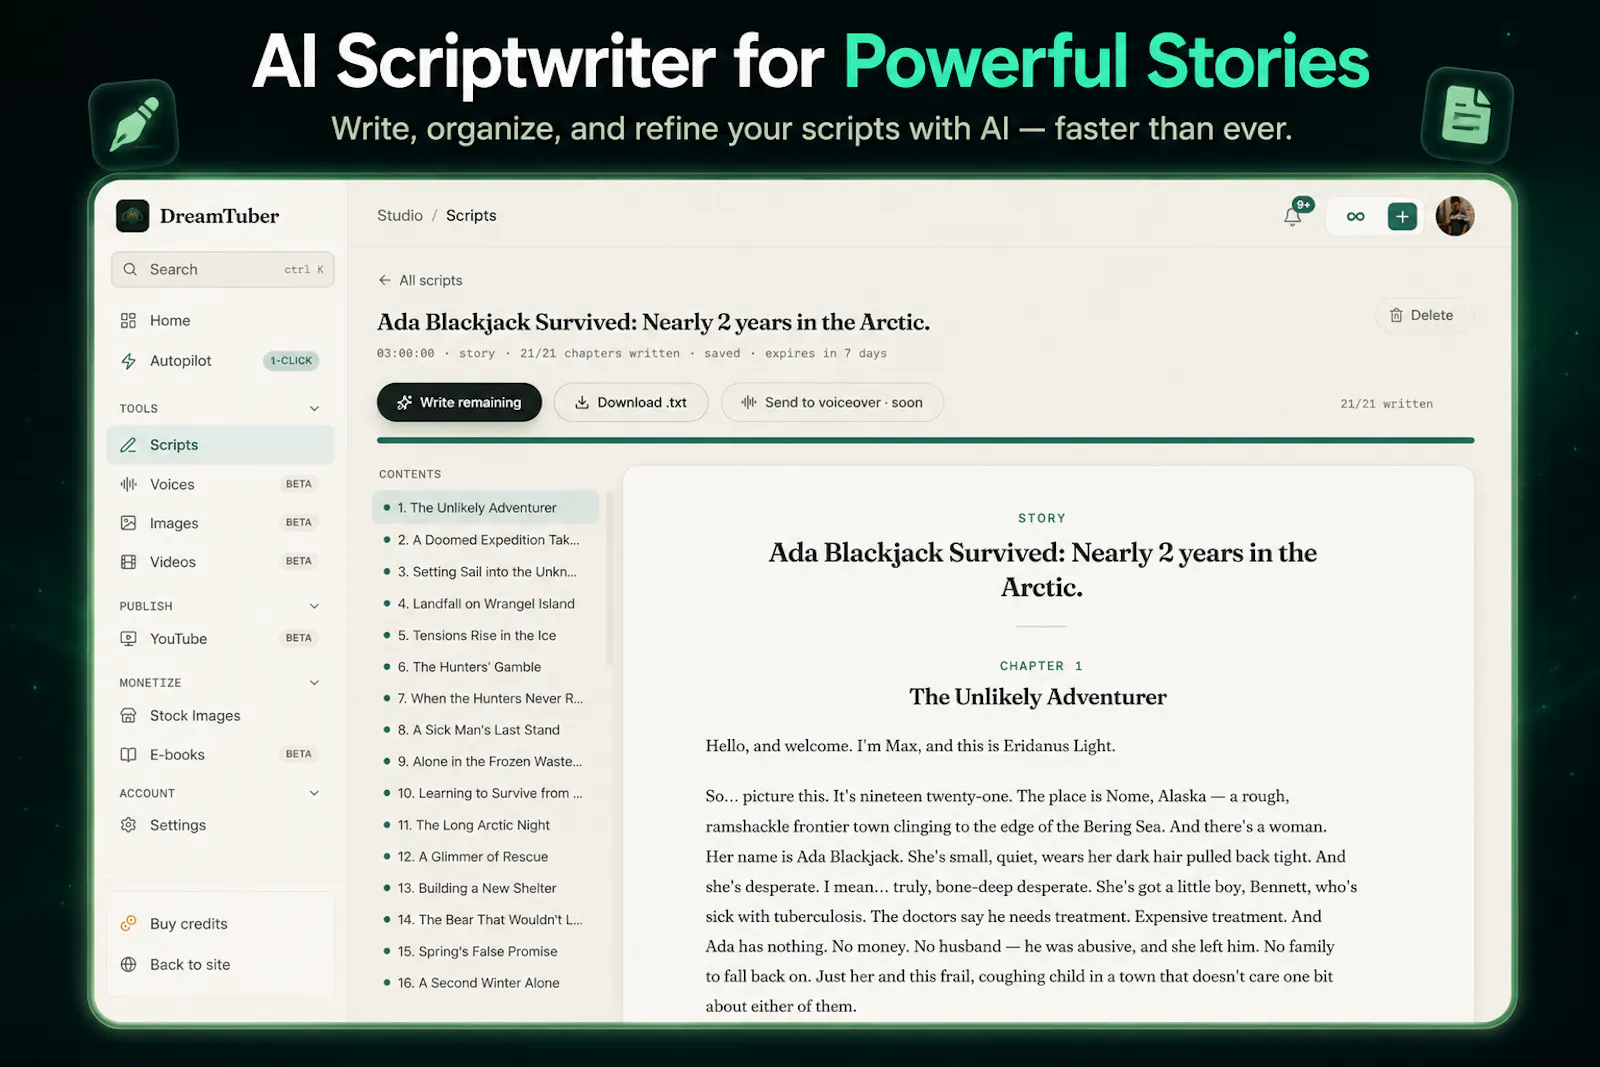Click the Scripts breadcrumb

[471, 215]
